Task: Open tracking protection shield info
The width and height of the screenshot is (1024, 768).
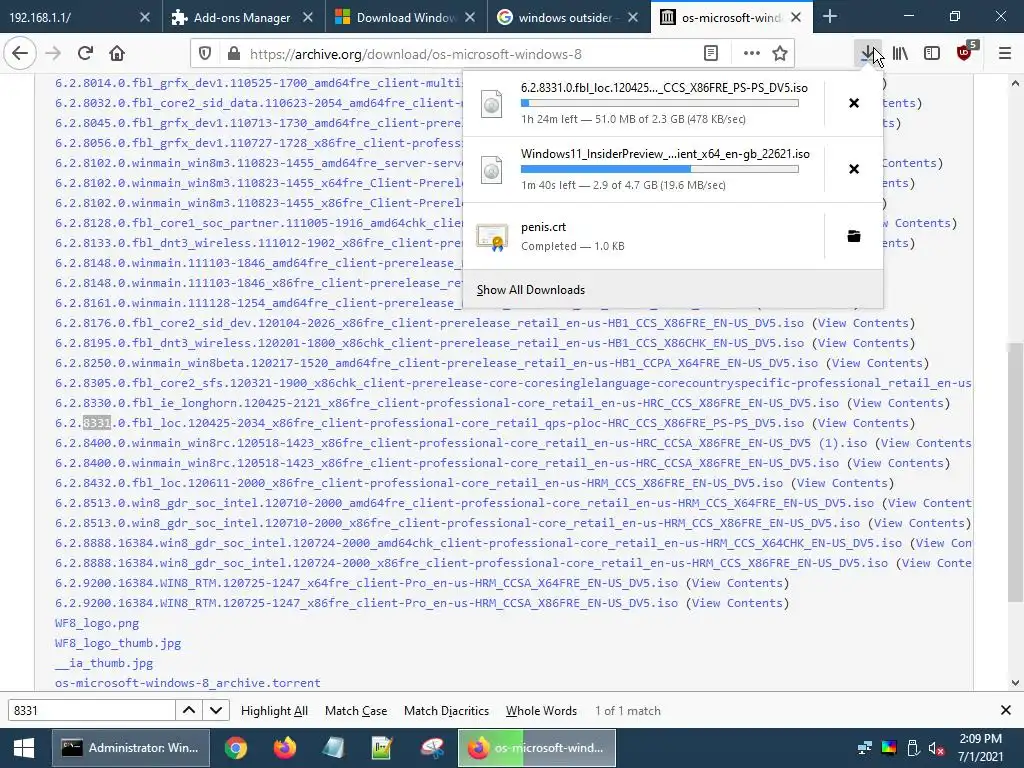Action: [x=204, y=54]
